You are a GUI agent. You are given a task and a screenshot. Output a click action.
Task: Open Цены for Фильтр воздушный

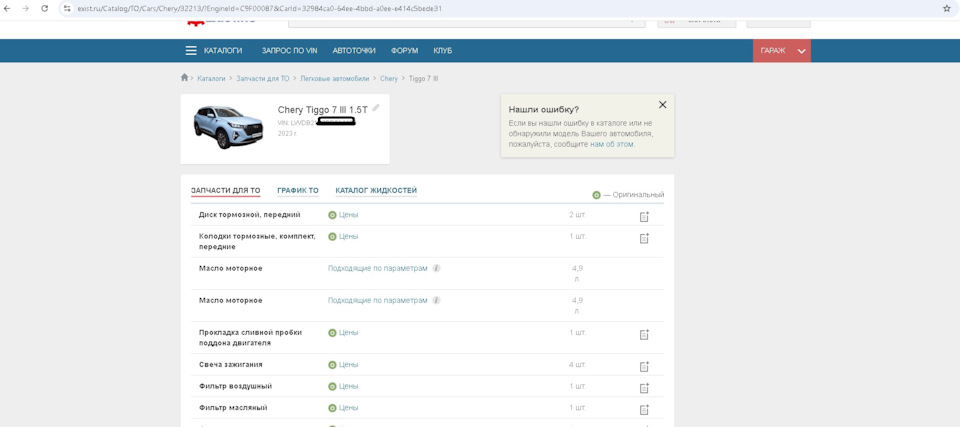tap(348, 387)
